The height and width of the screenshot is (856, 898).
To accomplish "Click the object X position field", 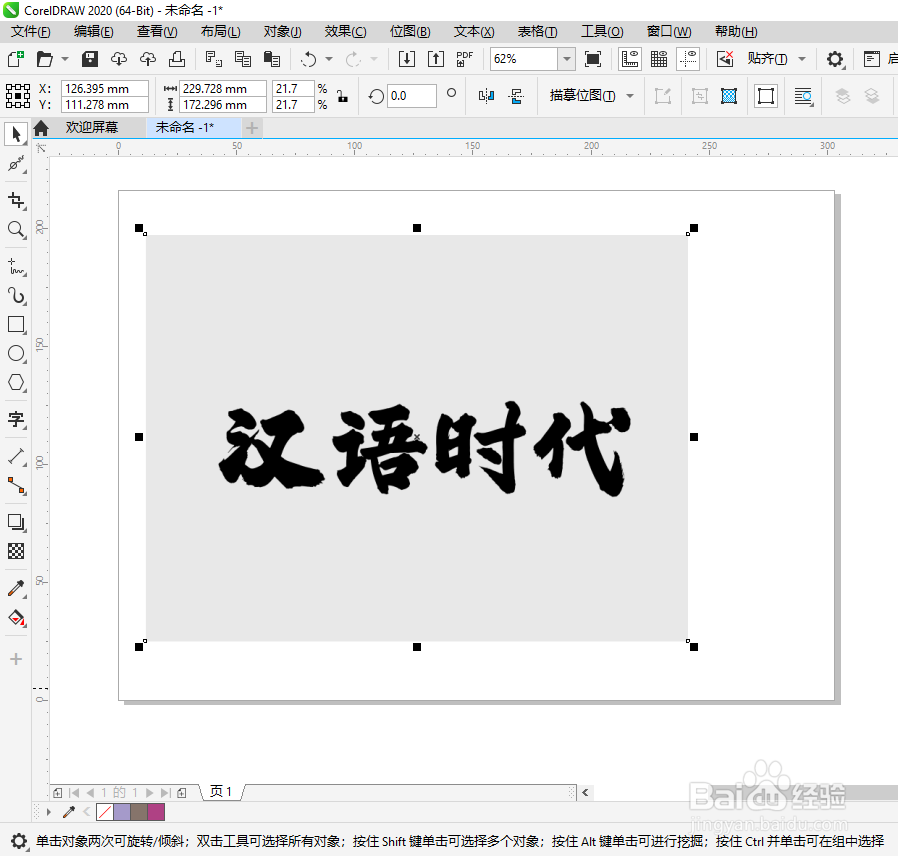I will click(104, 88).
